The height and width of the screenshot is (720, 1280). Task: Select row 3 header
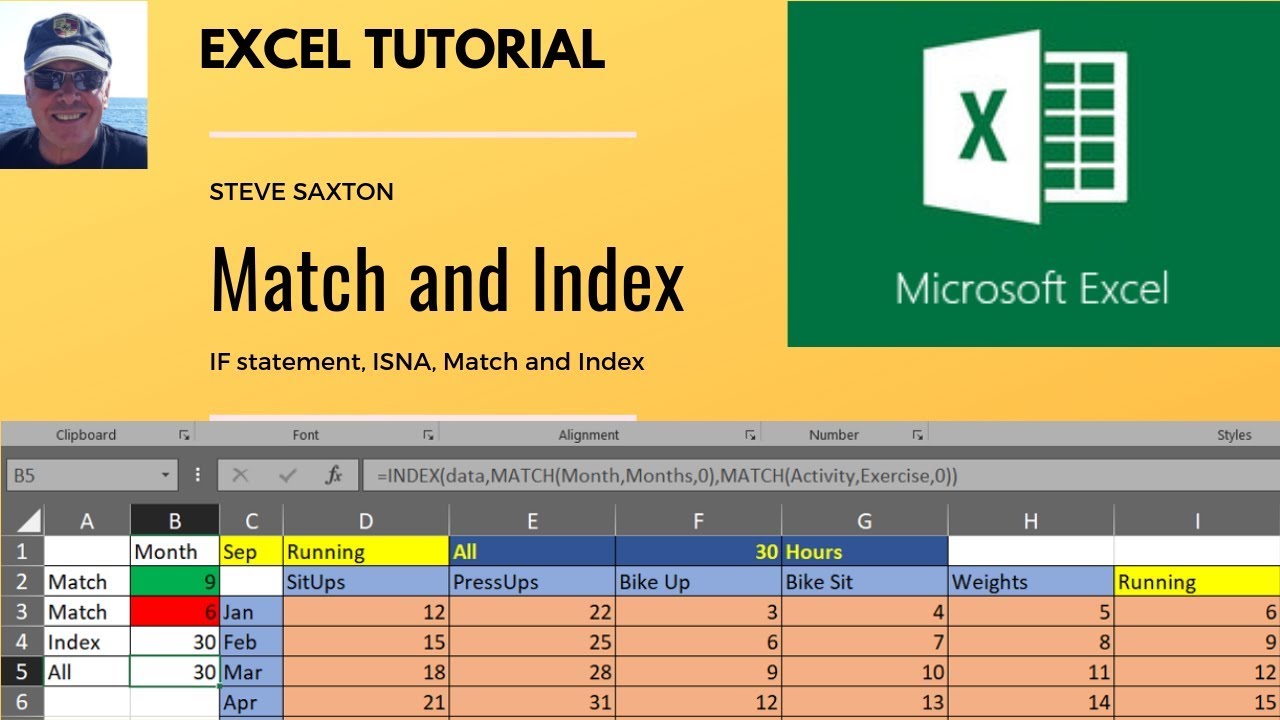(22, 611)
